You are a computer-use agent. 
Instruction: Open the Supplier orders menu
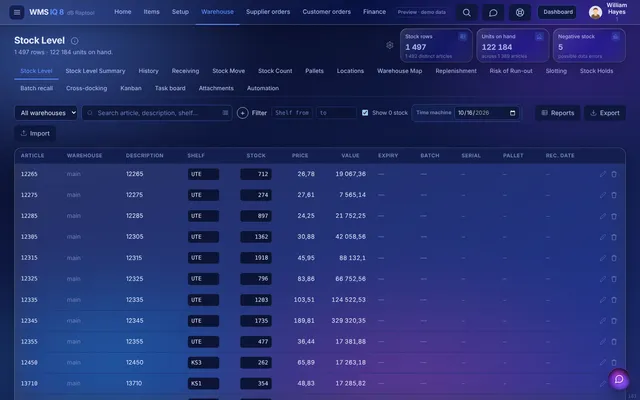(268, 12)
